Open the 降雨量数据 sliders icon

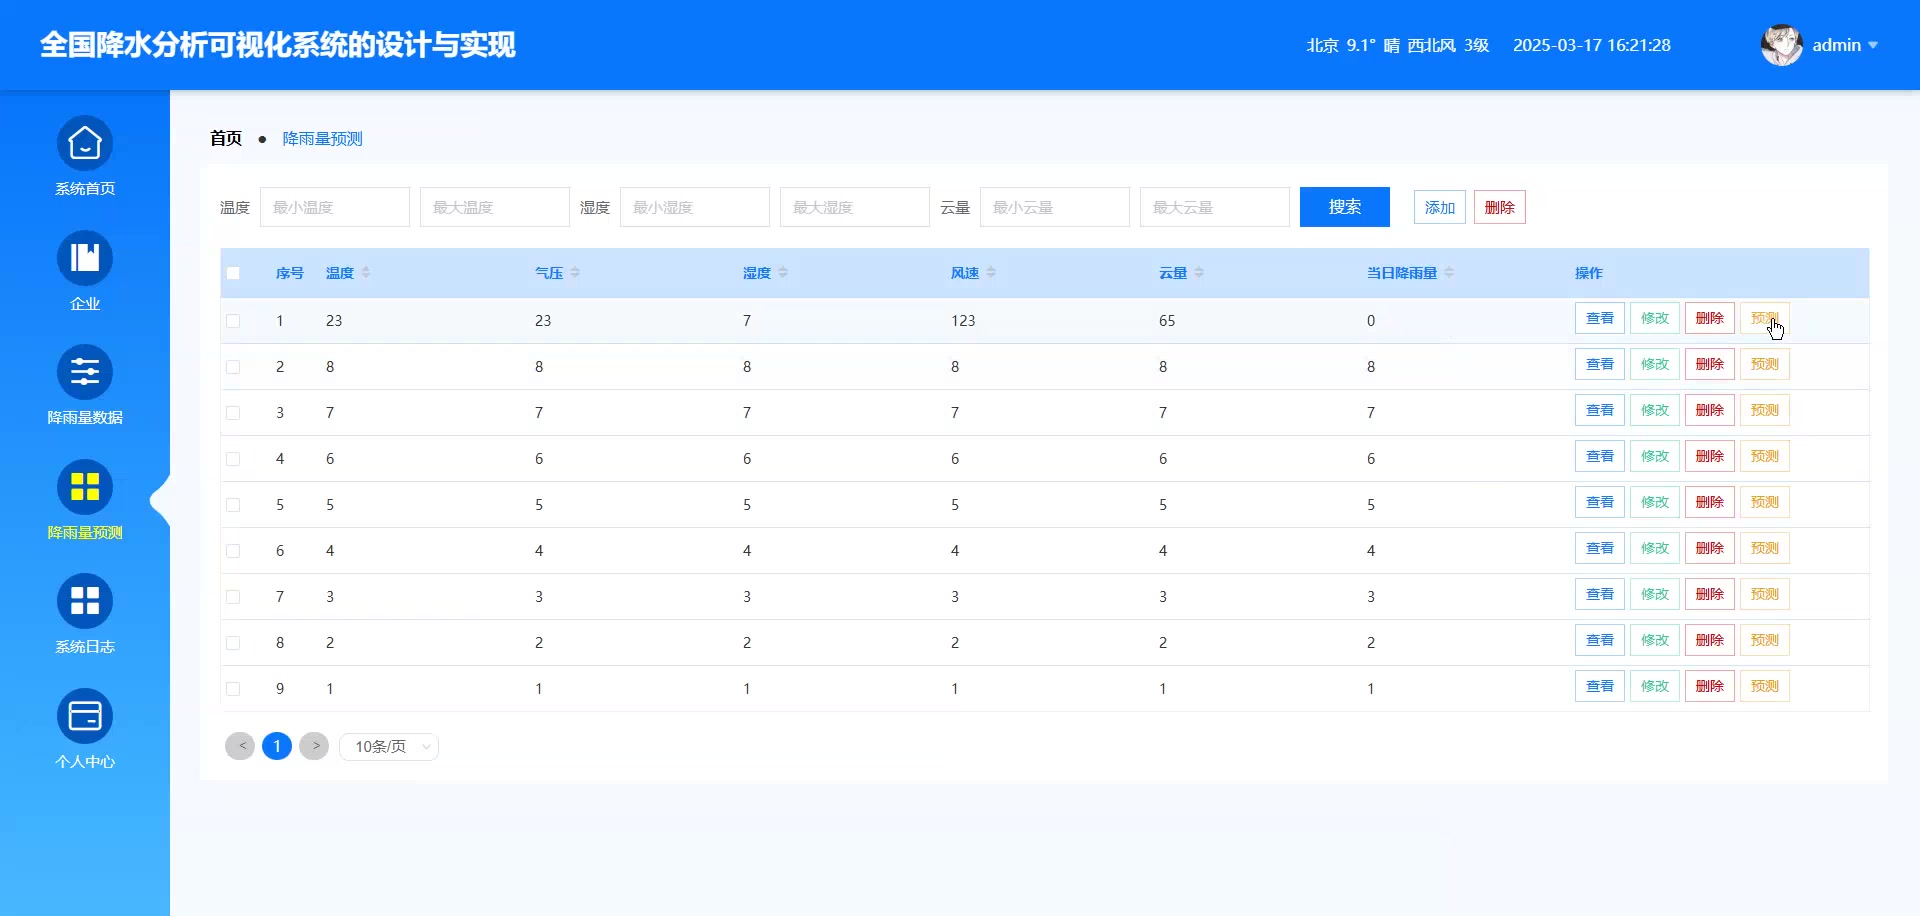tap(85, 373)
